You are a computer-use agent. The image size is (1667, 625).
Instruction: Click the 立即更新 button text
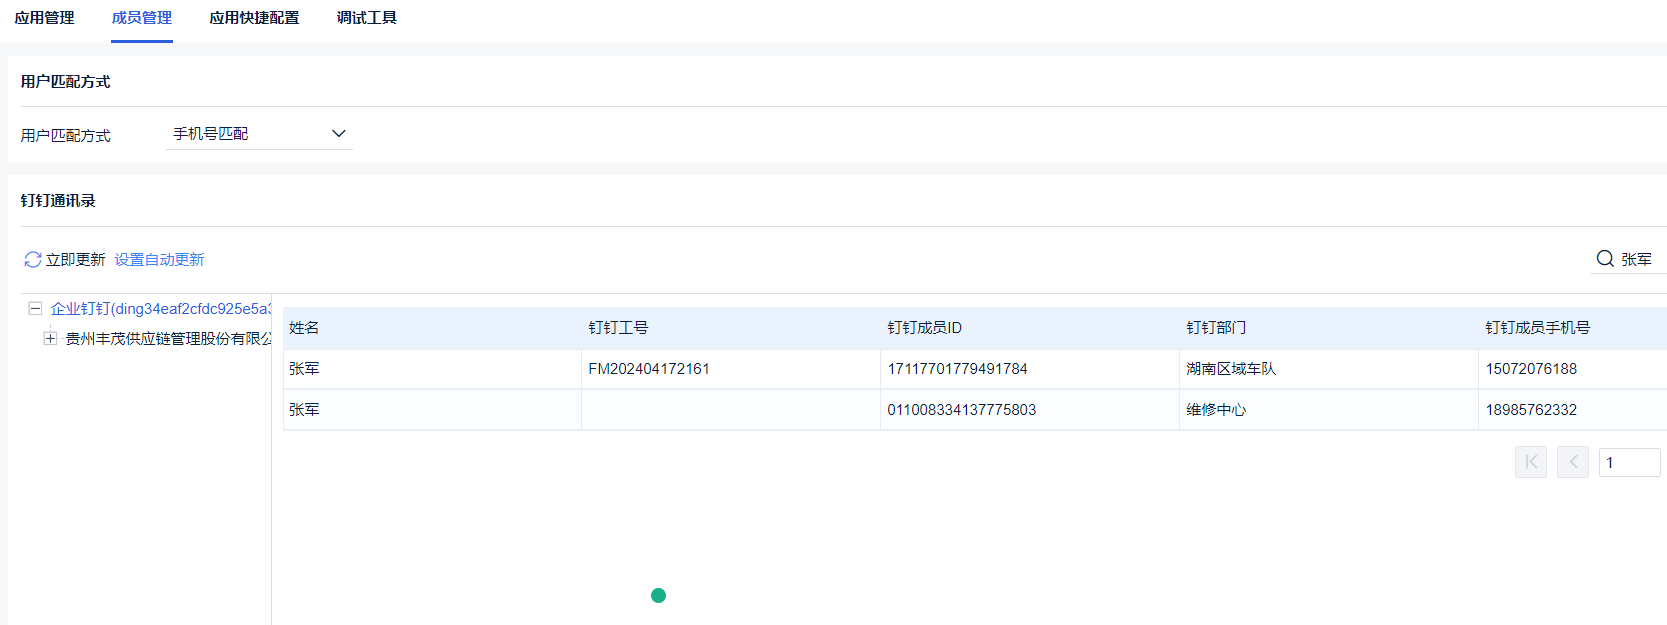click(x=75, y=260)
